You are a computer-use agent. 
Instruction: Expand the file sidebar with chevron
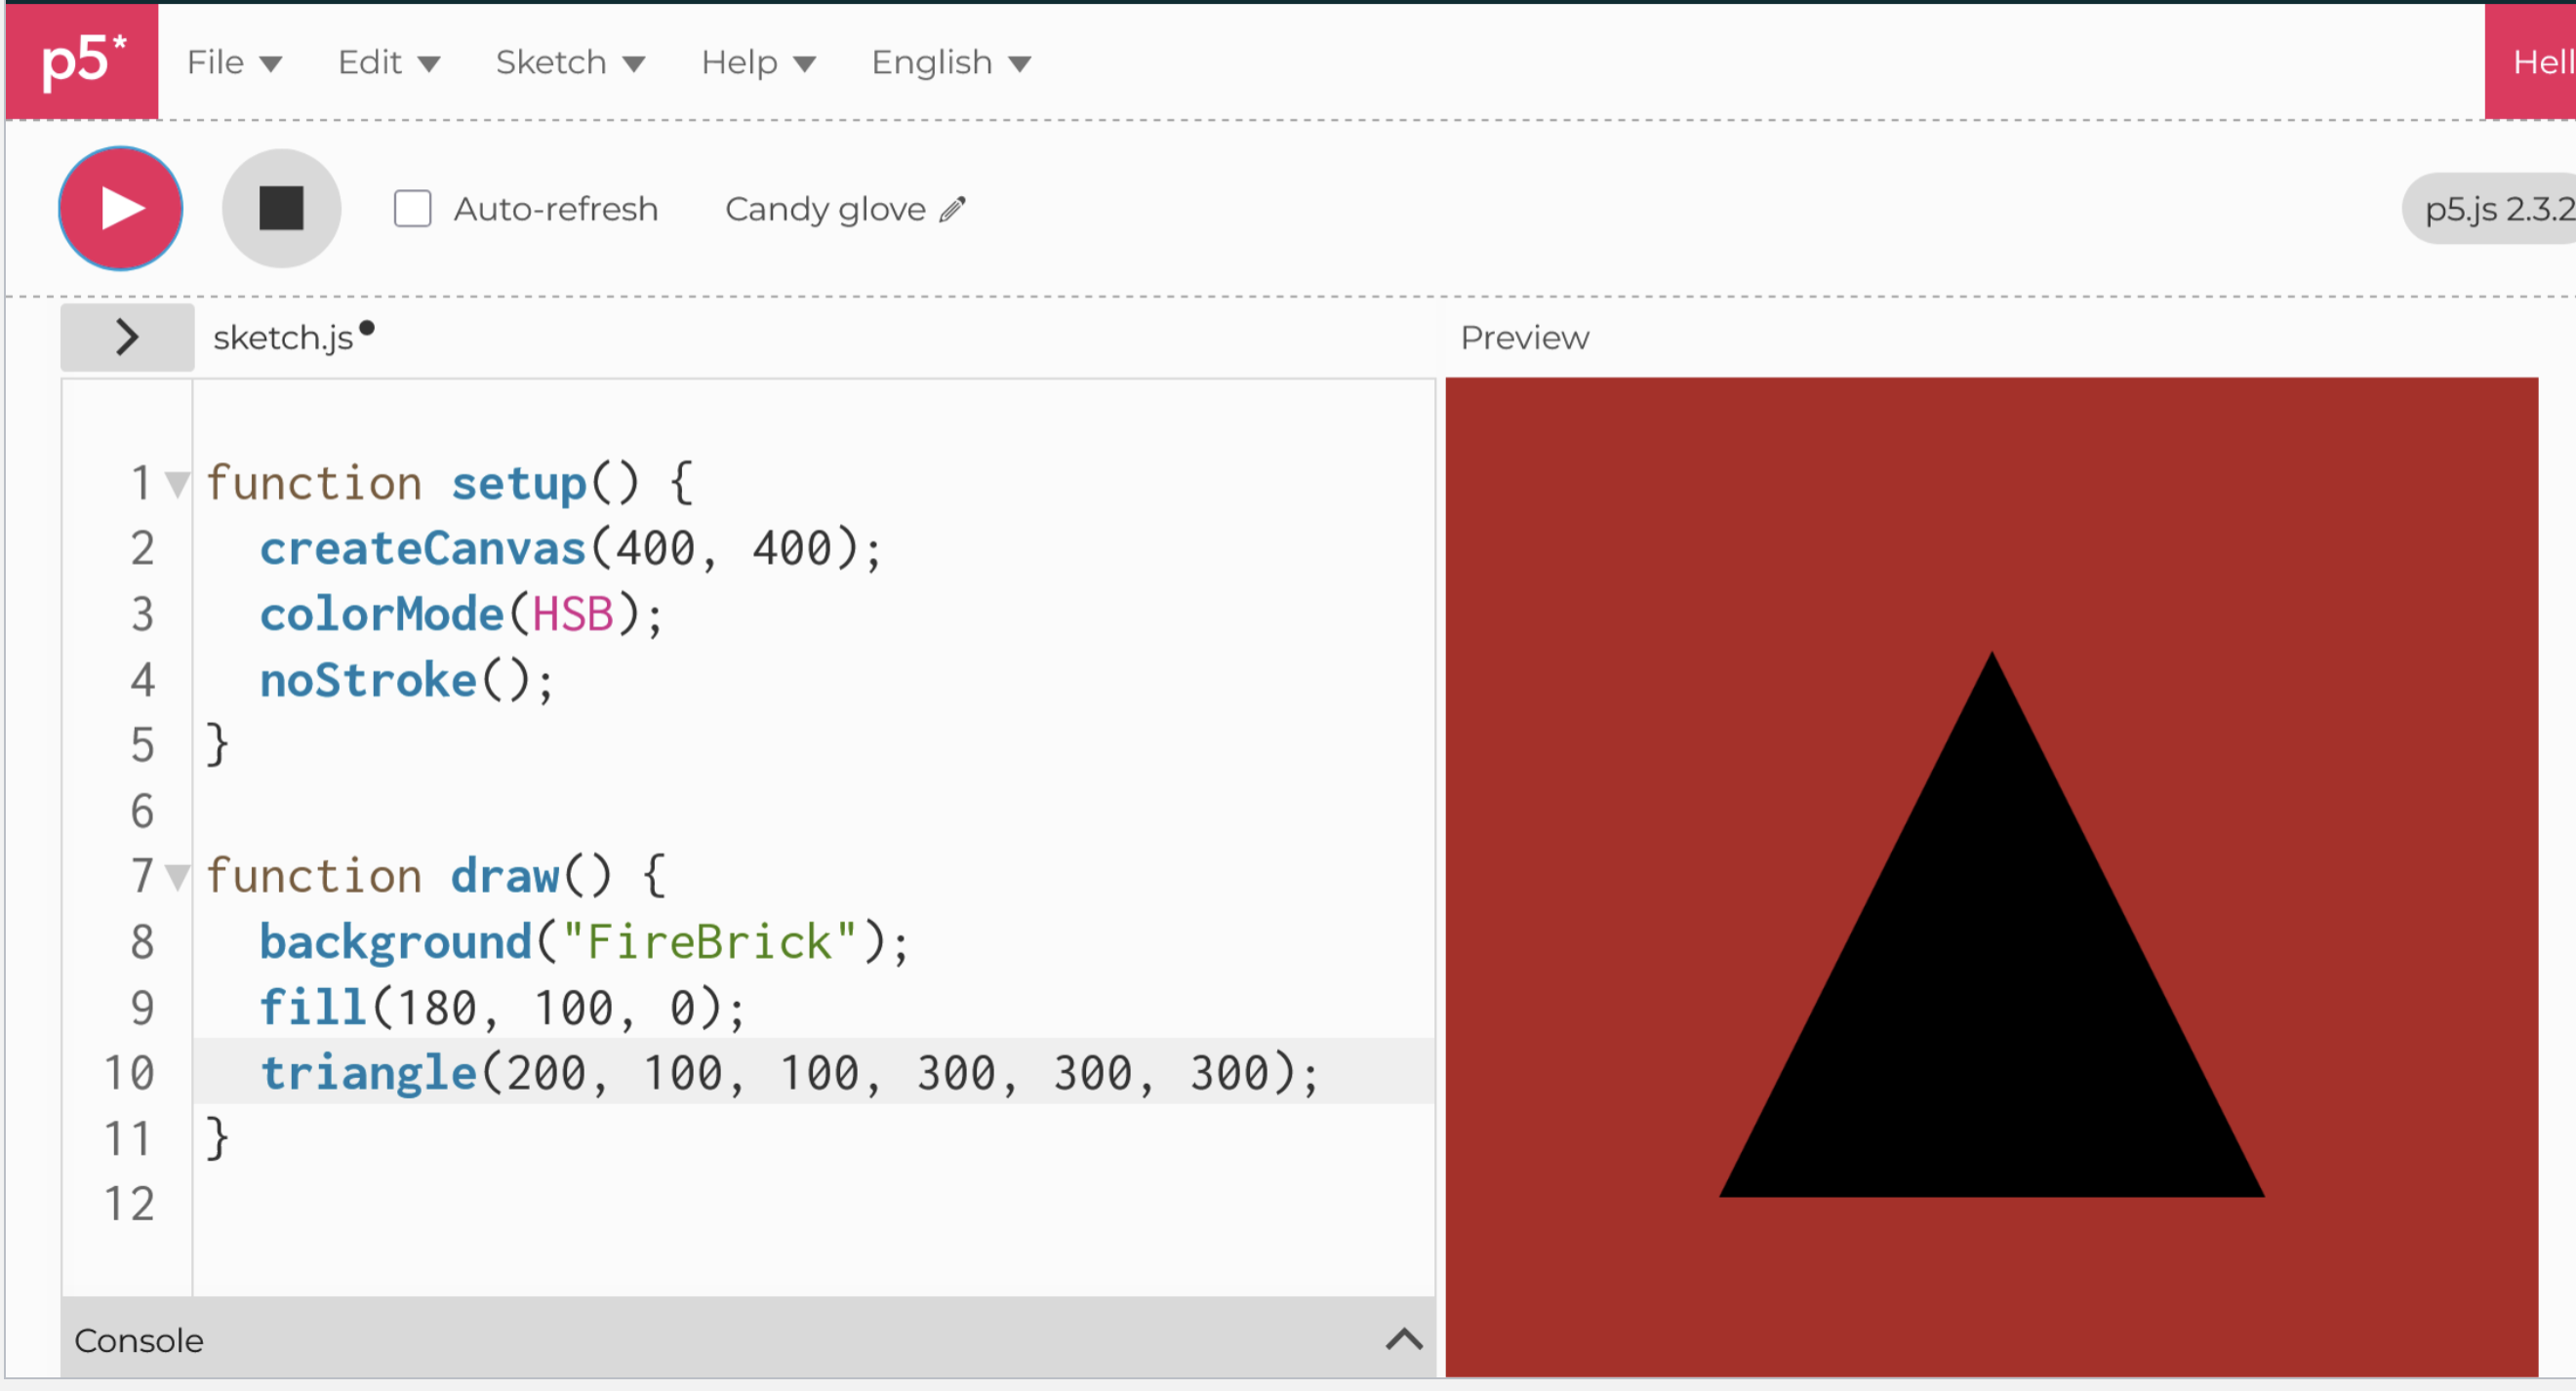(x=127, y=337)
